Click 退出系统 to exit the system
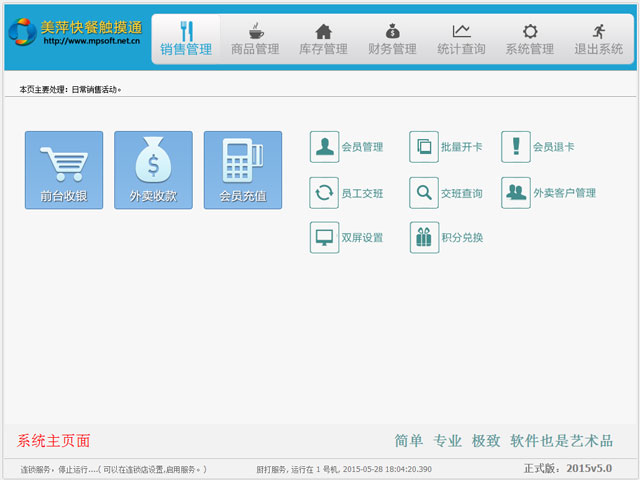Screen dimensions: 640x480 click(598, 40)
